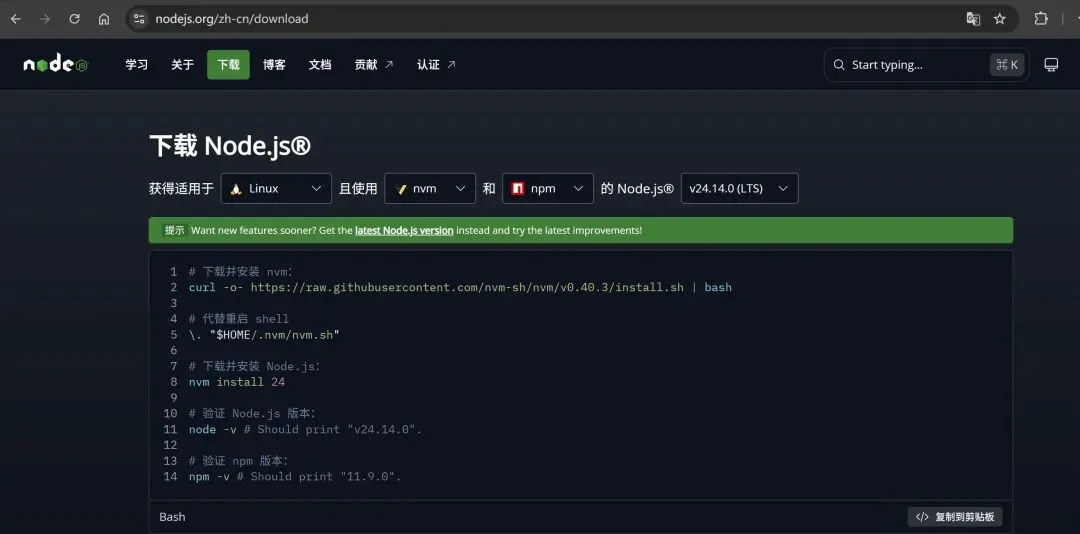Click the curl install command line
The image size is (1080, 534).
click(x=460, y=287)
